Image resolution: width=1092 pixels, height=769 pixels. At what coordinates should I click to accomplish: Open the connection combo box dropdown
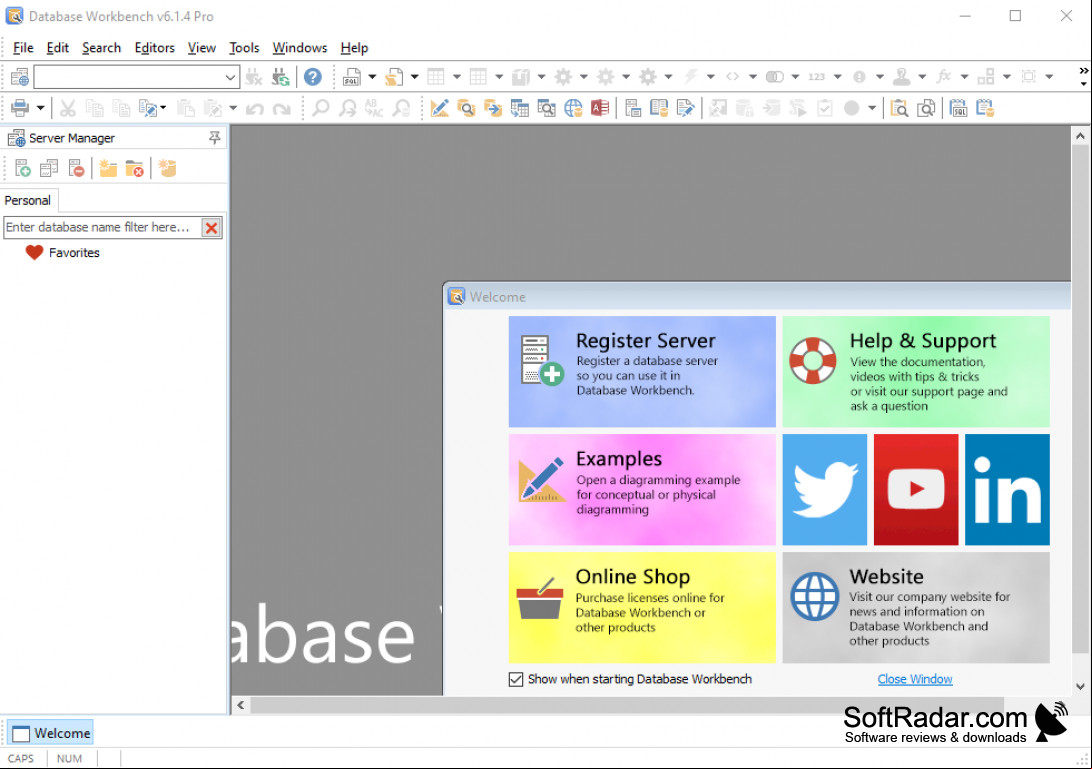[x=230, y=77]
